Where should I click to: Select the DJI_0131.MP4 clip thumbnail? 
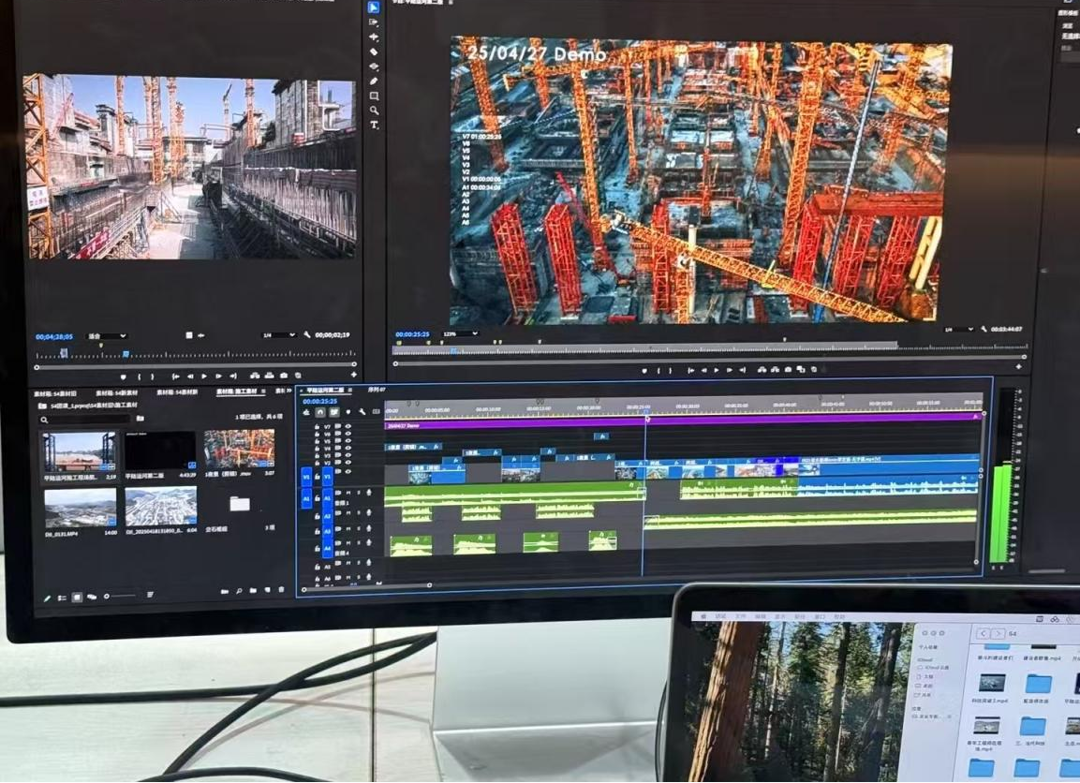(x=81, y=508)
